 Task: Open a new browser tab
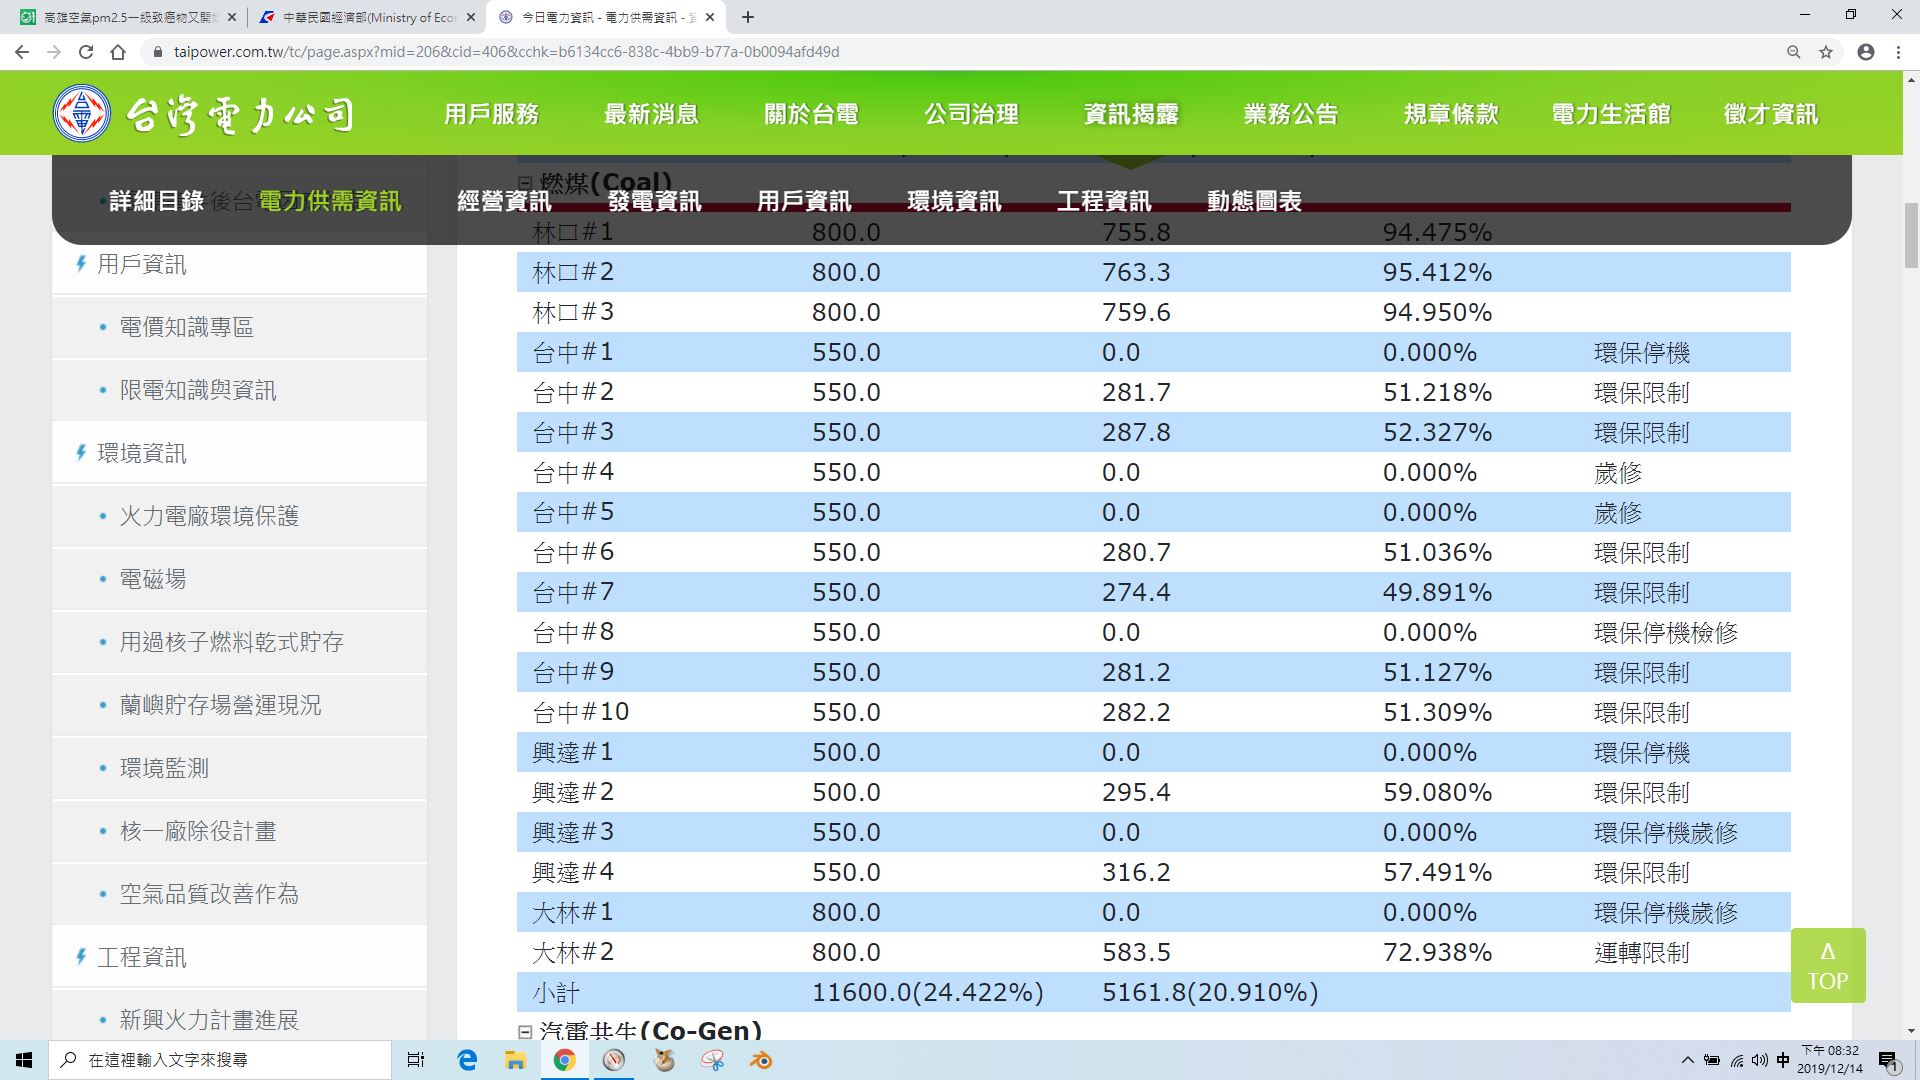[748, 17]
